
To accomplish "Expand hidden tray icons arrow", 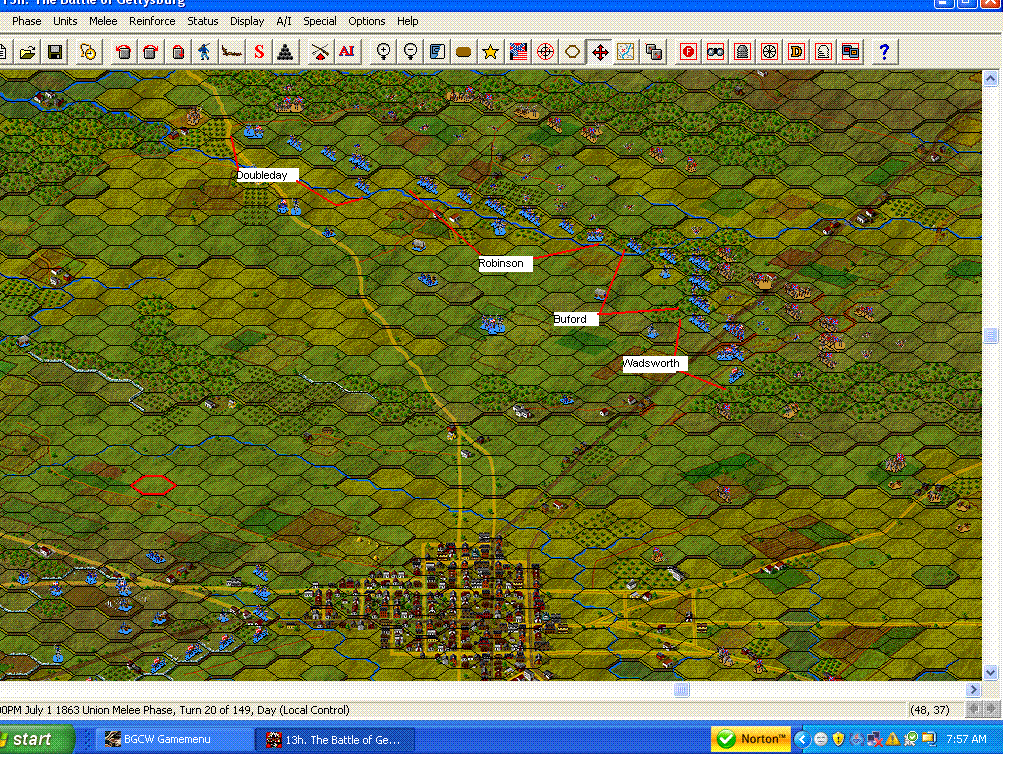I will (x=801, y=739).
